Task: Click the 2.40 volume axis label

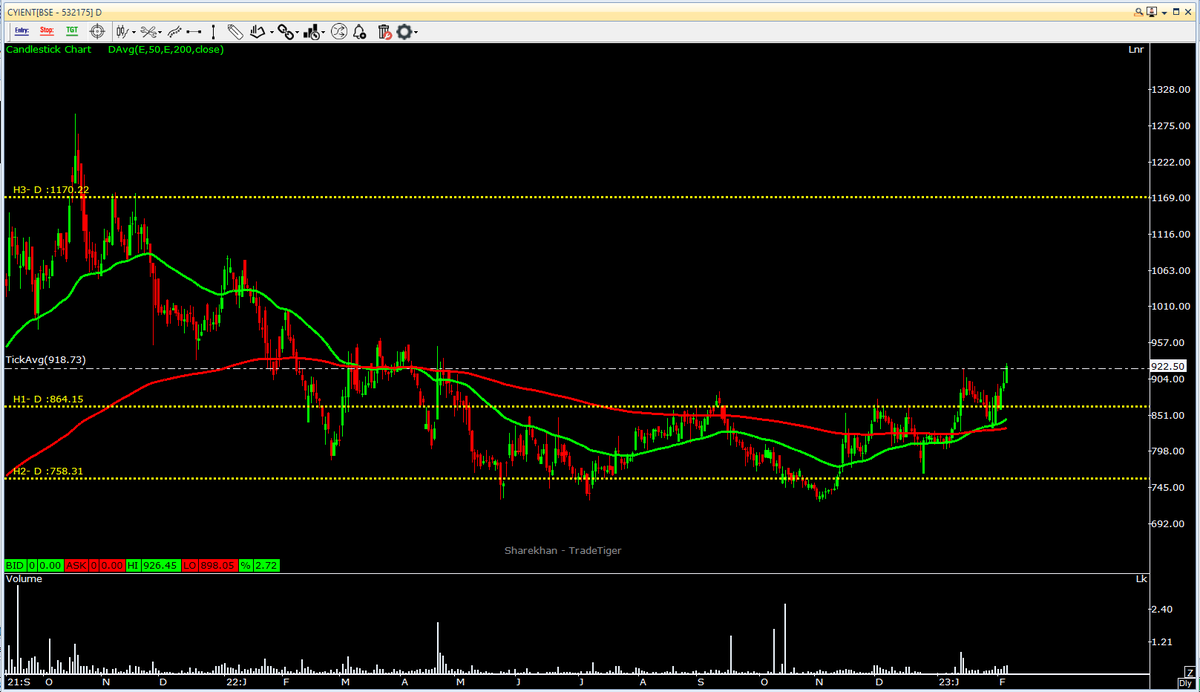Action: coord(1164,609)
